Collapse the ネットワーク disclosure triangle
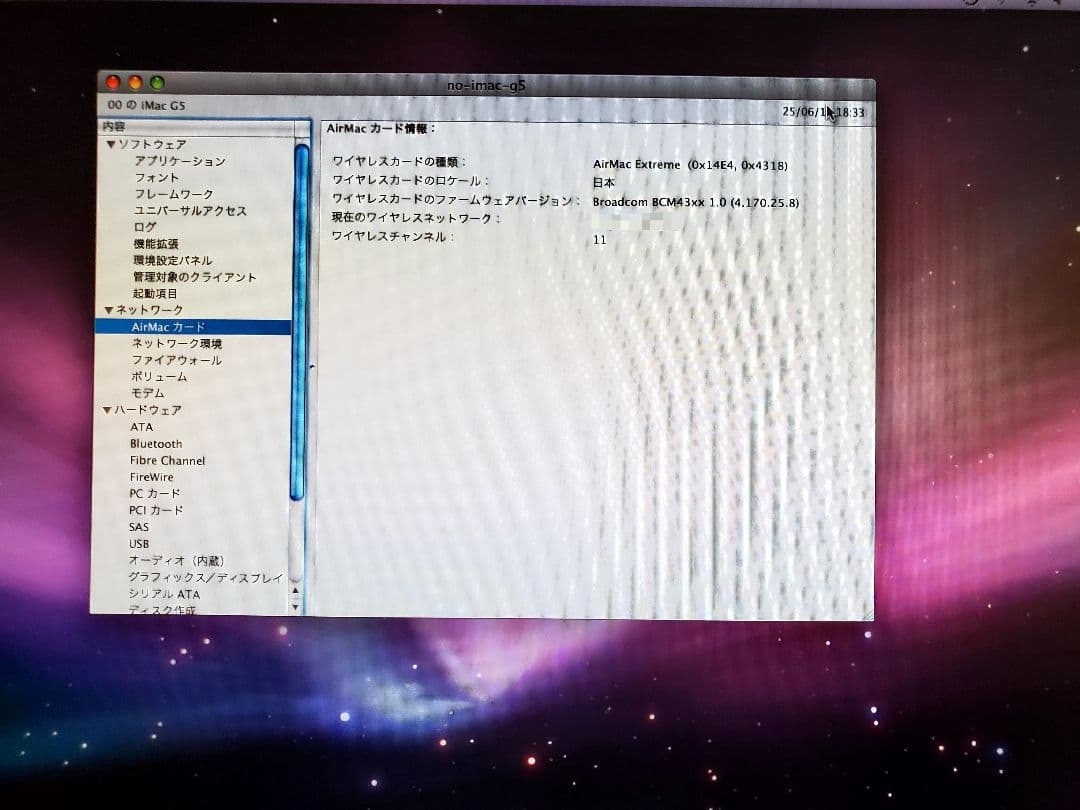This screenshot has width=1080, height=810. click(x=110, y=310)
